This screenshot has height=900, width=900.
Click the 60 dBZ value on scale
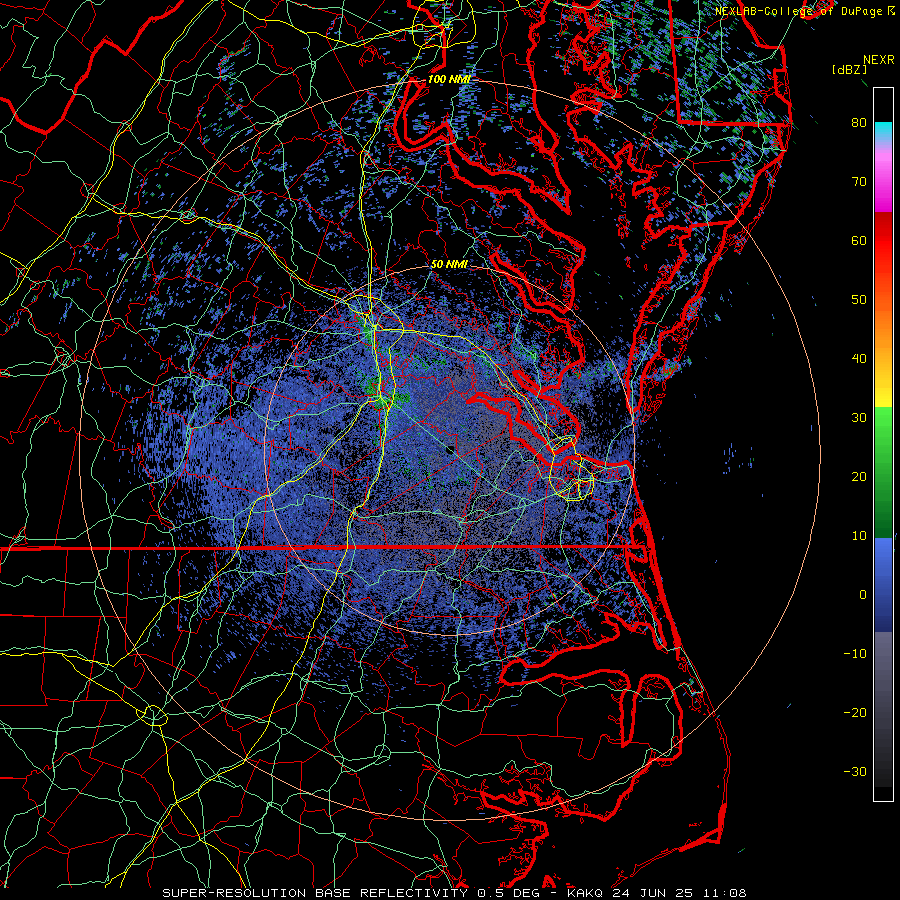click(859, 241)
